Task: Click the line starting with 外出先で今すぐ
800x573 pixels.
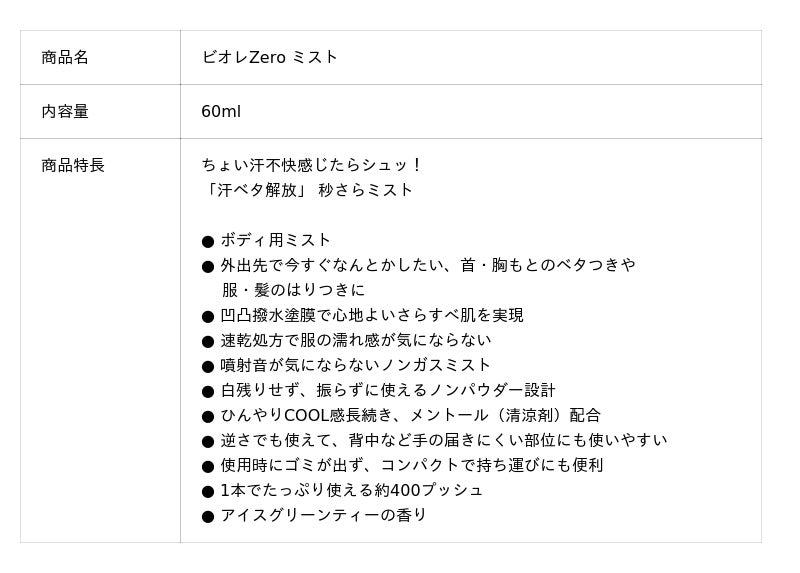Action: [x=427, y=265]
